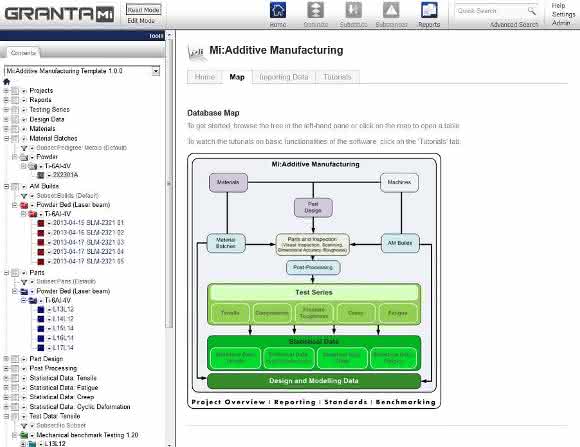Click the red record icon for 2013-04-15 SLM-2321 01

(41, 223)
